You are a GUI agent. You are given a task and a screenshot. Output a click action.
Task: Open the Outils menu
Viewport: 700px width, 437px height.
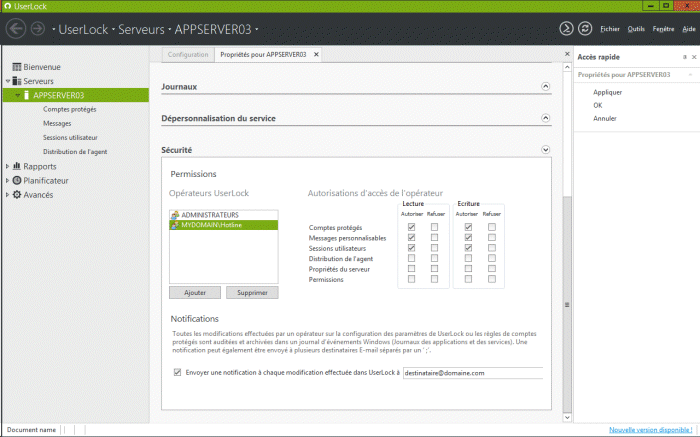pos(636,29)
